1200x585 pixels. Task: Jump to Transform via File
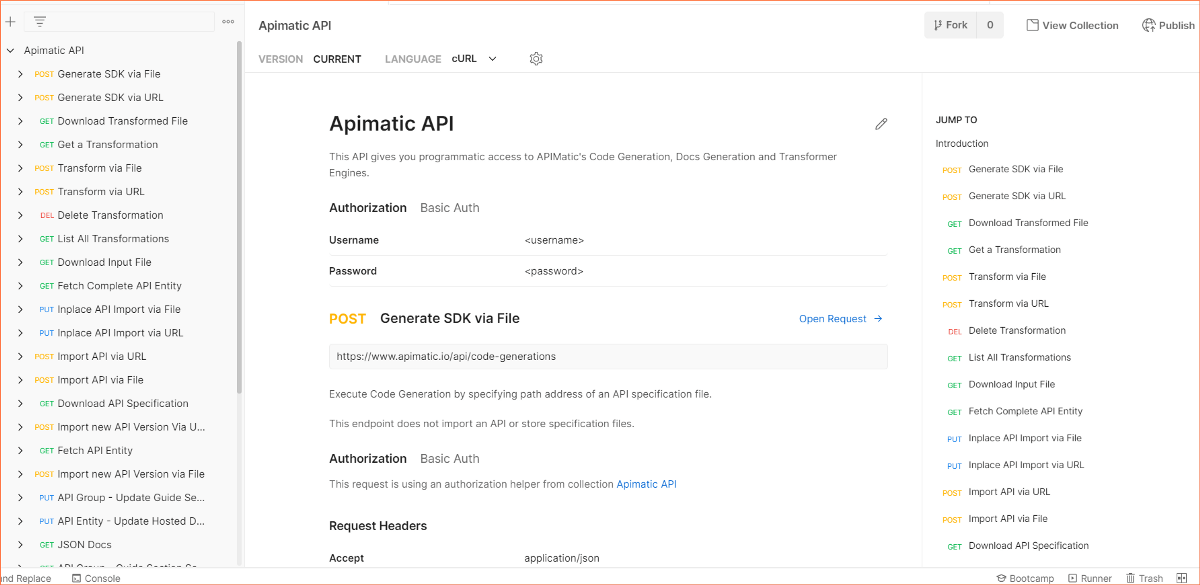(1007, 277)
